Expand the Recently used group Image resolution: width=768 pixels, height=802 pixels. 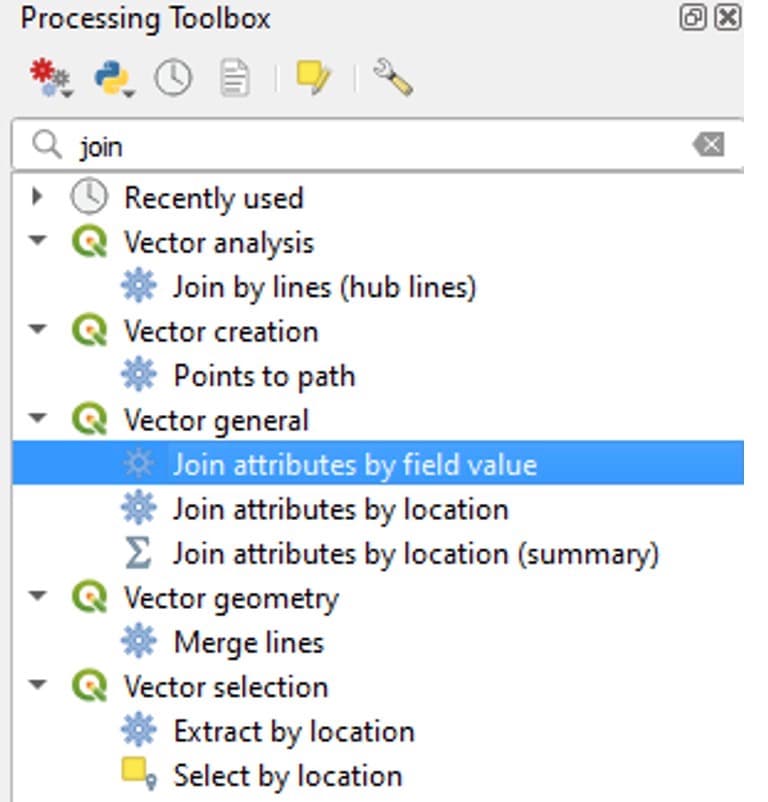click(38, 197)
